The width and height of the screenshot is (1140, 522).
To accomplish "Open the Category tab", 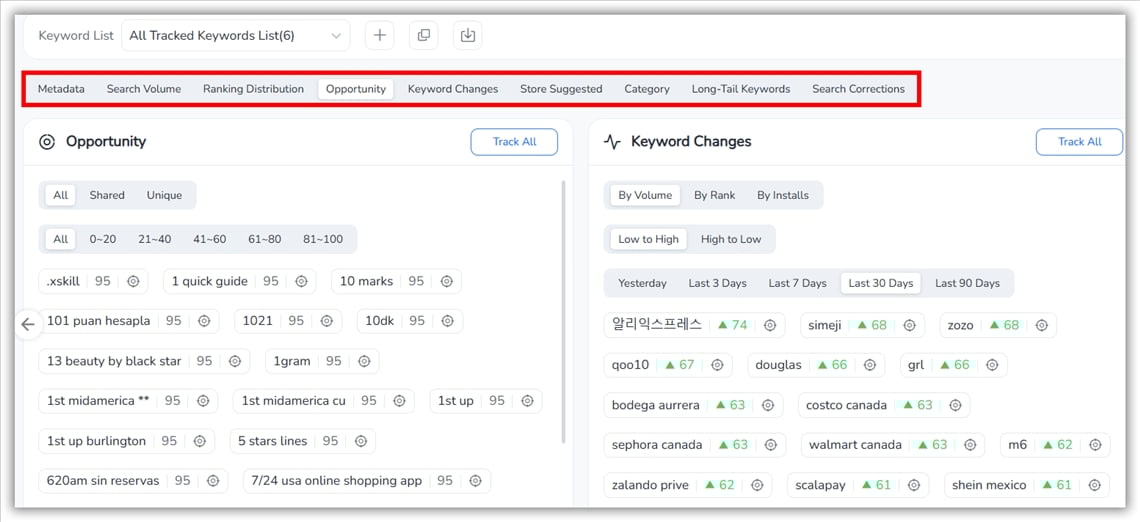I will click(647, 89).
